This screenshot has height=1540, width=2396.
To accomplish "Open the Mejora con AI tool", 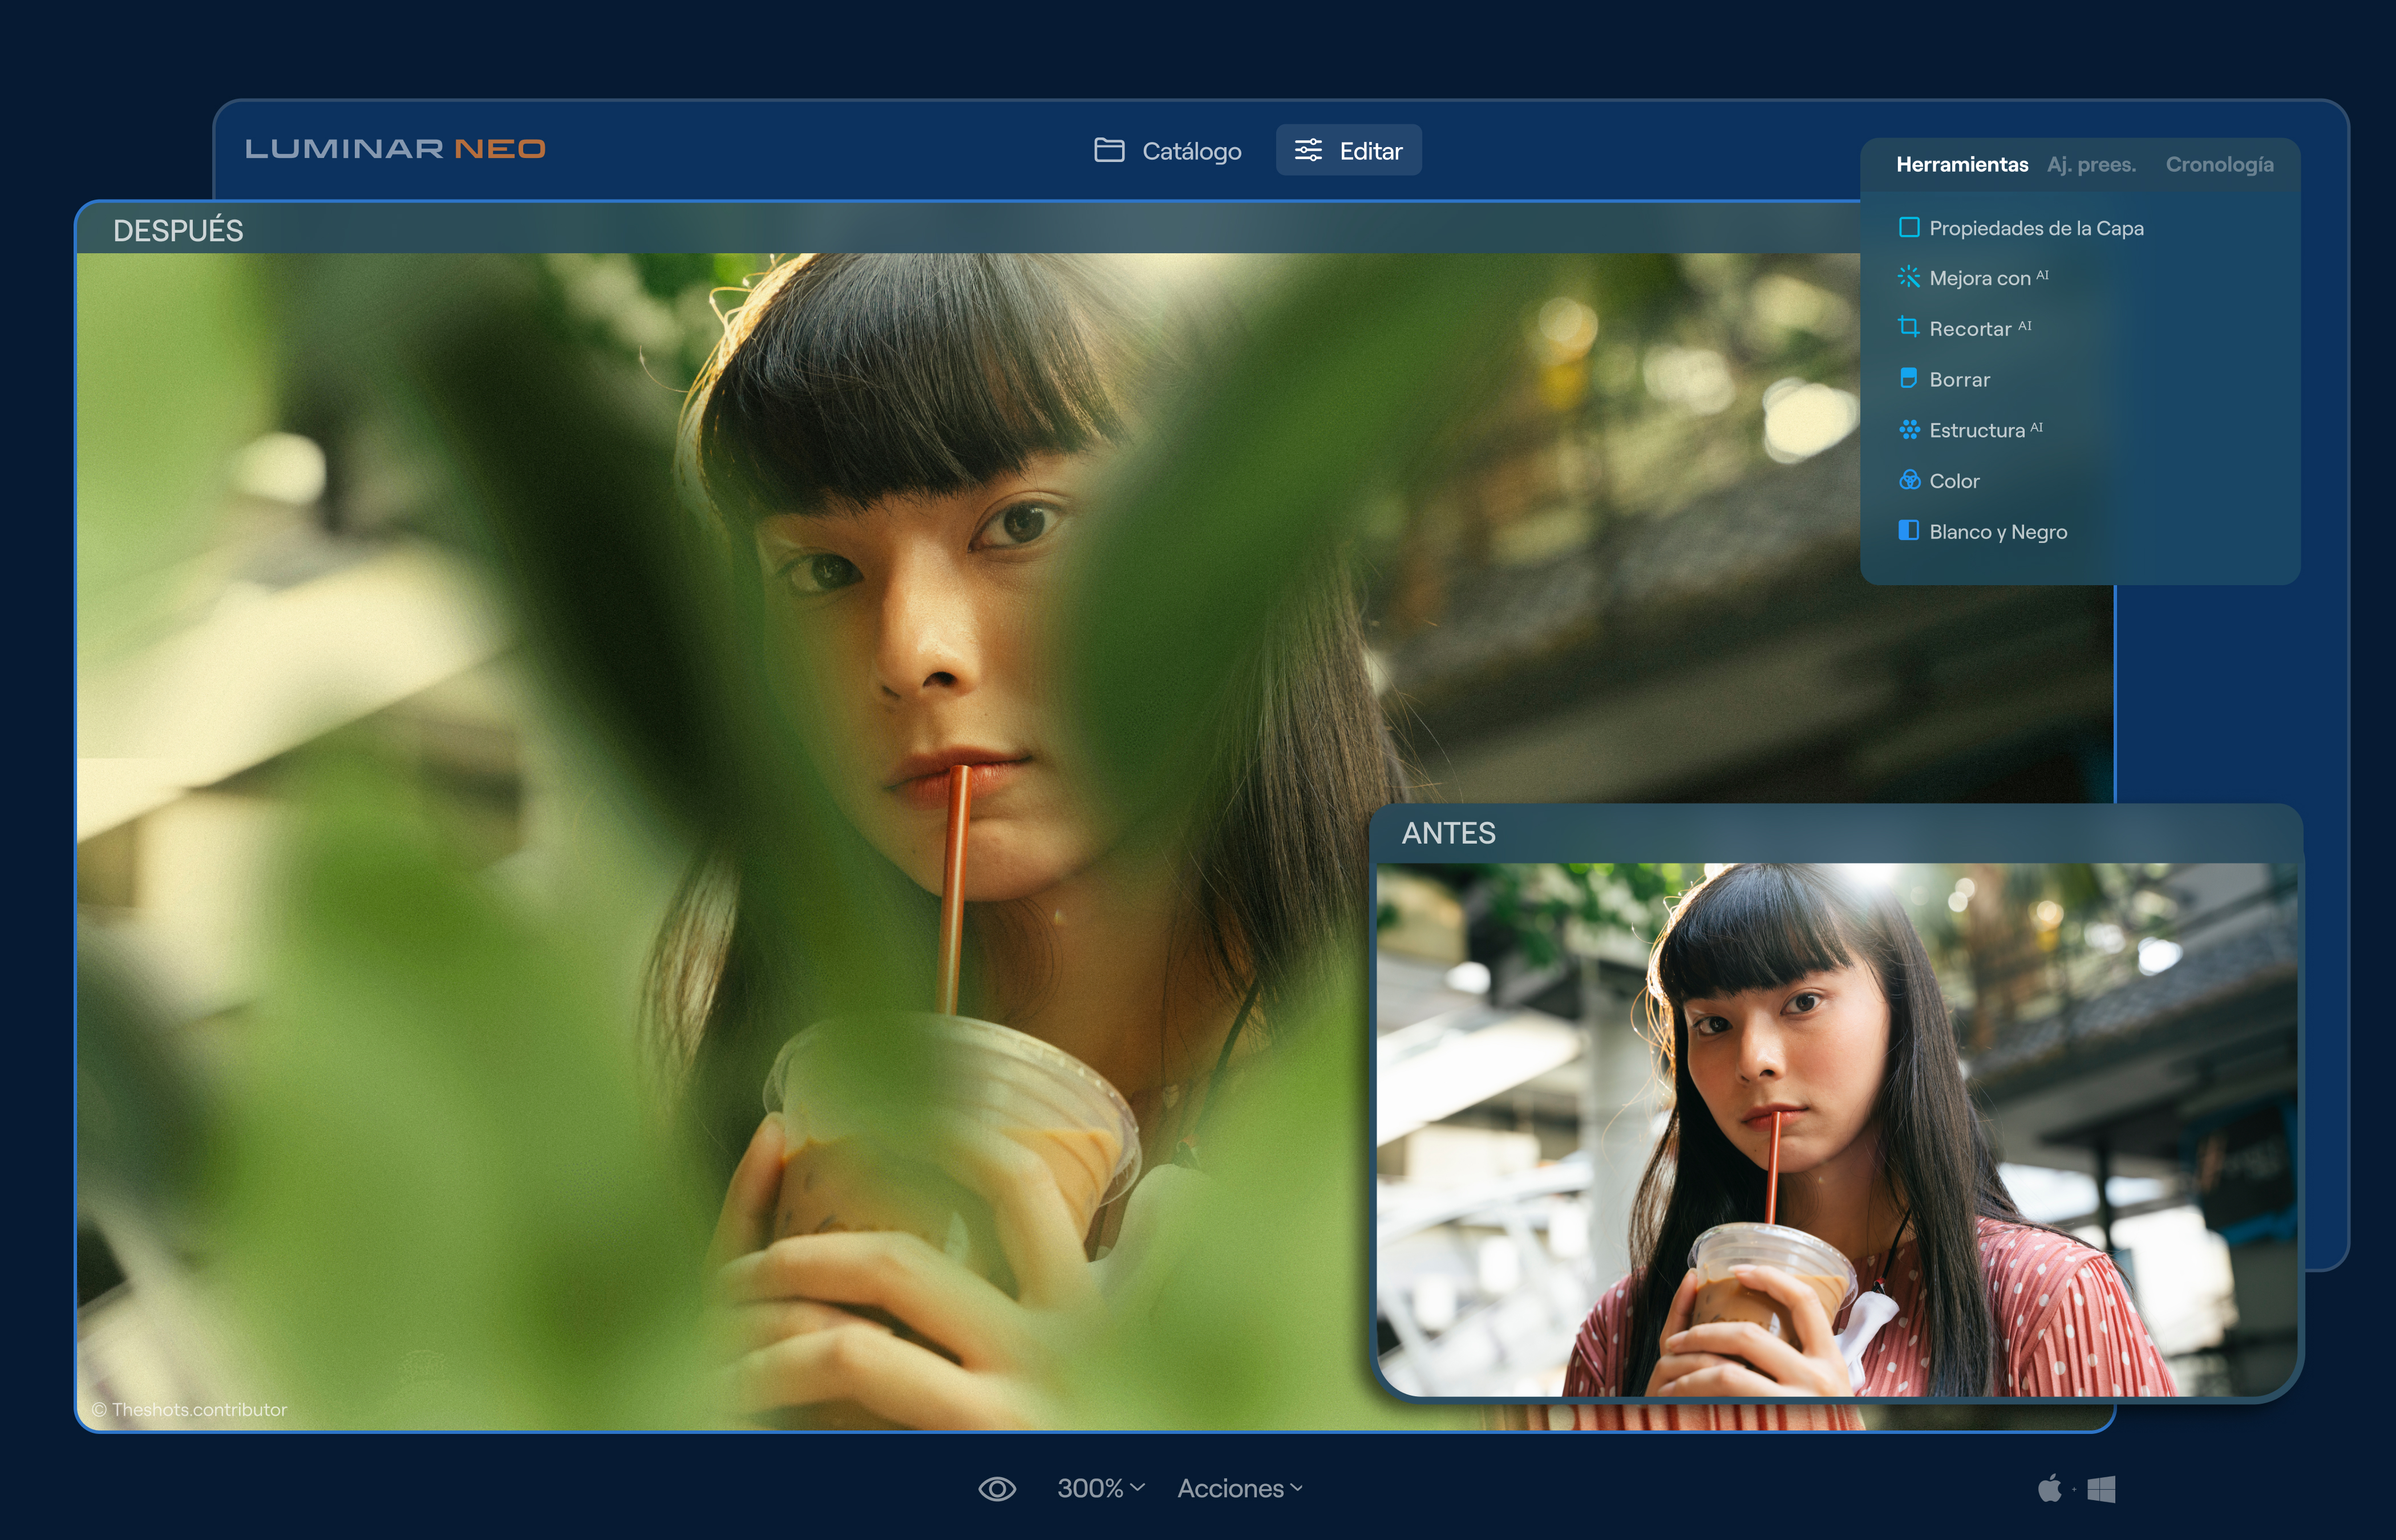I will [x=1974, y=278].
